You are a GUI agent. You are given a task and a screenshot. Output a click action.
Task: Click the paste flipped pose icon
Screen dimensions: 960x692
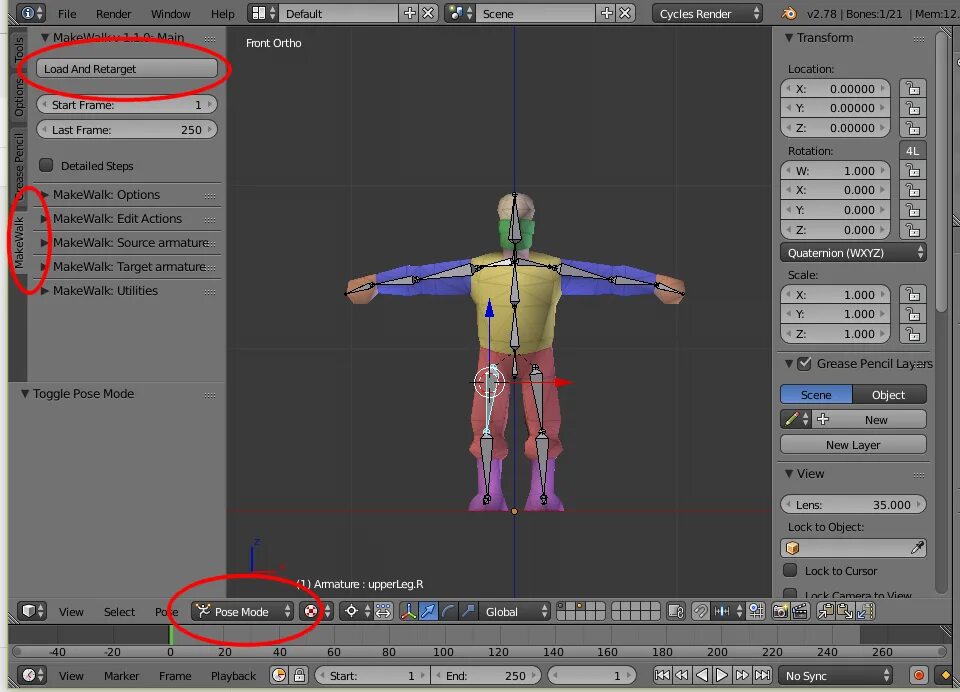(x=865, y=611)
